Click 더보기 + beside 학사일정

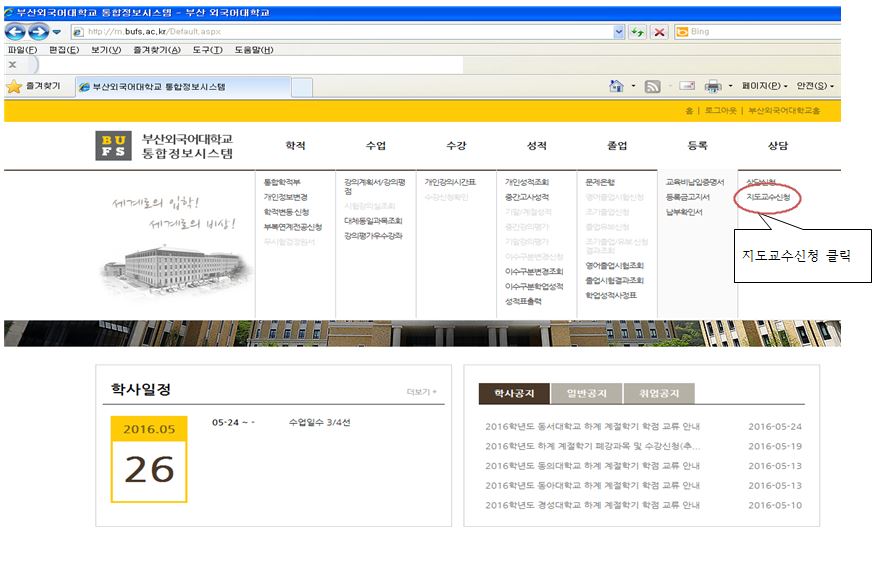(x=421, y=391)
